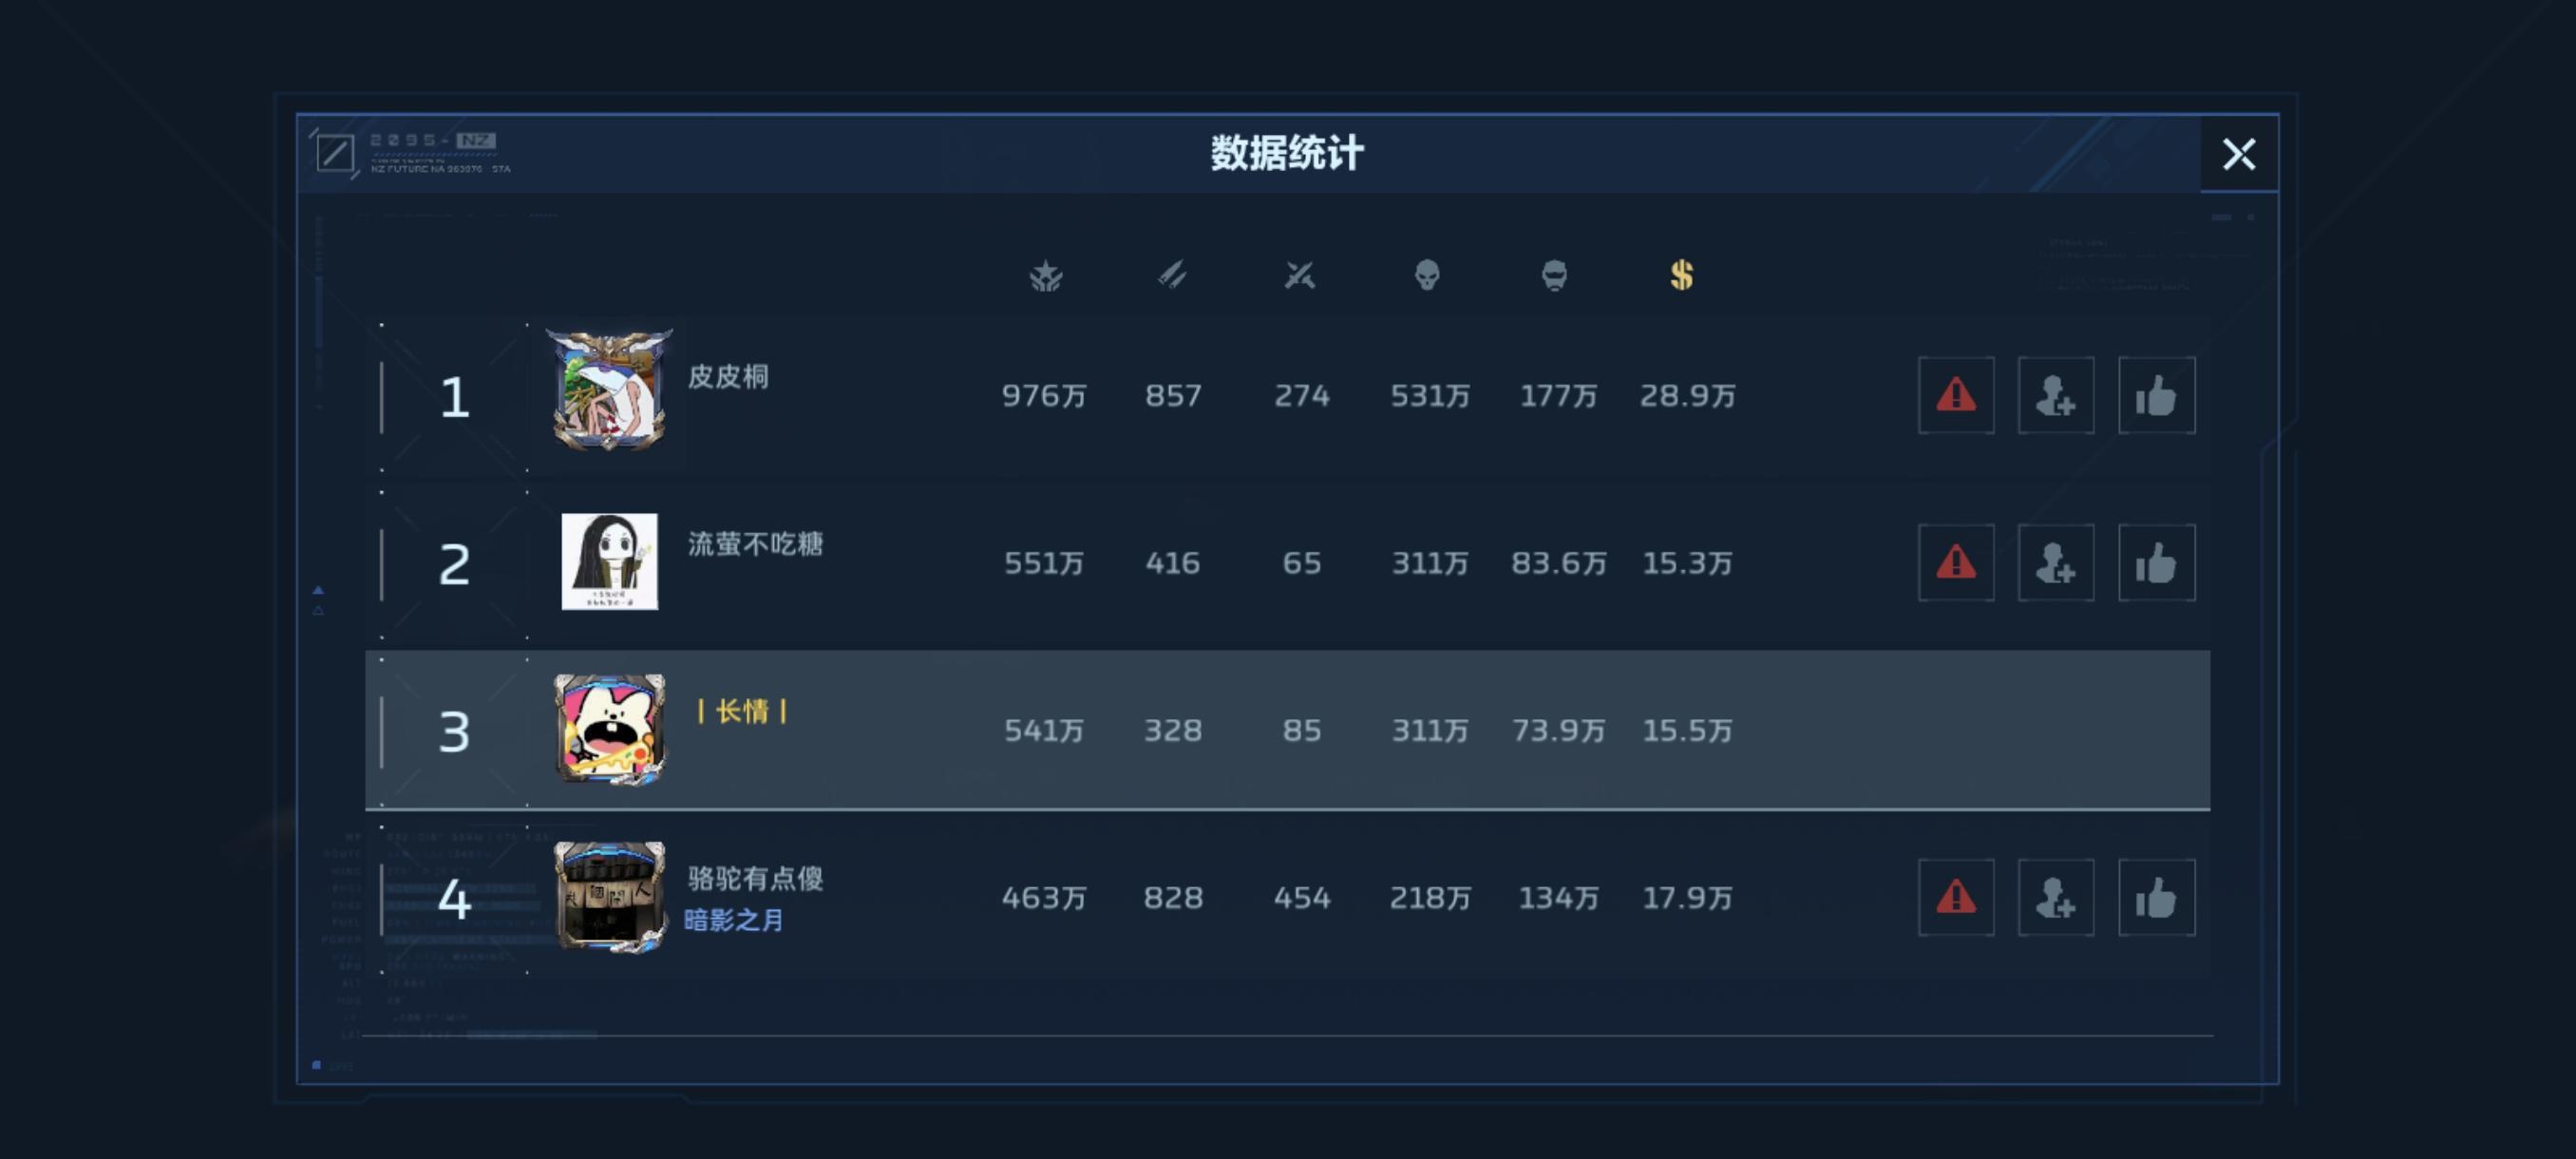2576x1159 pixels.
Task: Click the skull column header icon
Action: tap(1427, 275)
